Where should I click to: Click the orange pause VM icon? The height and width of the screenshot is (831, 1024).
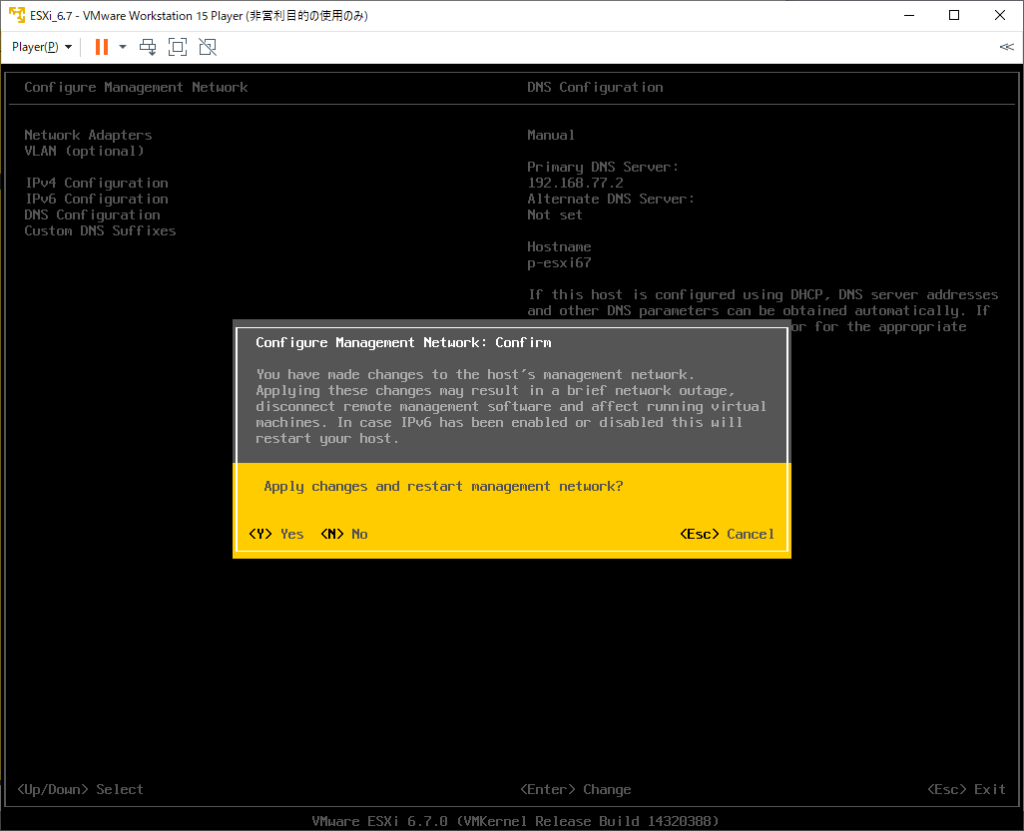[101, 47]
